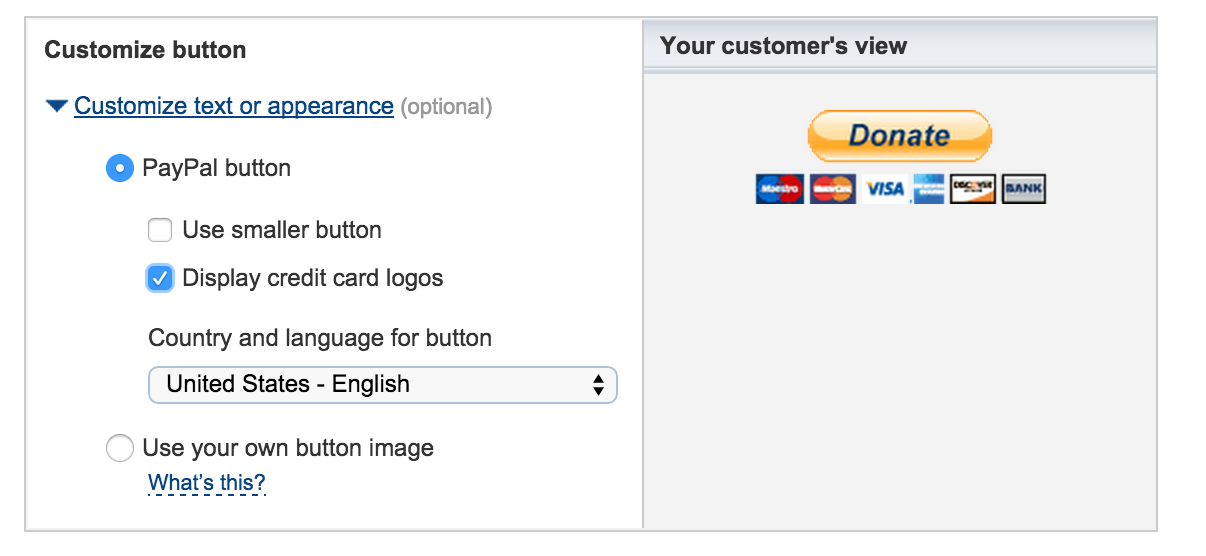
Task: Uncheck Display credit card logos
Action: 160,278
